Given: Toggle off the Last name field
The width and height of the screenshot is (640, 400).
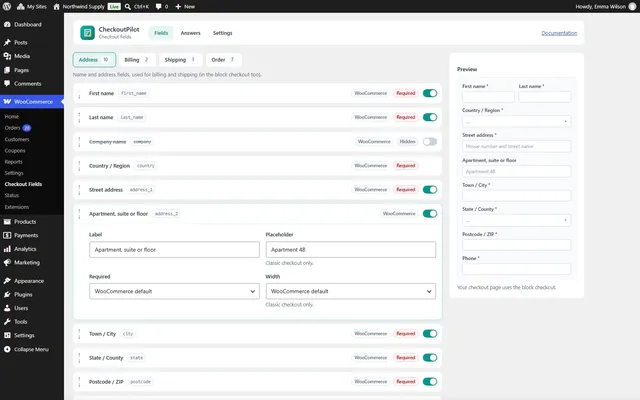Looking at the screenshot, I should pos(430,117).
